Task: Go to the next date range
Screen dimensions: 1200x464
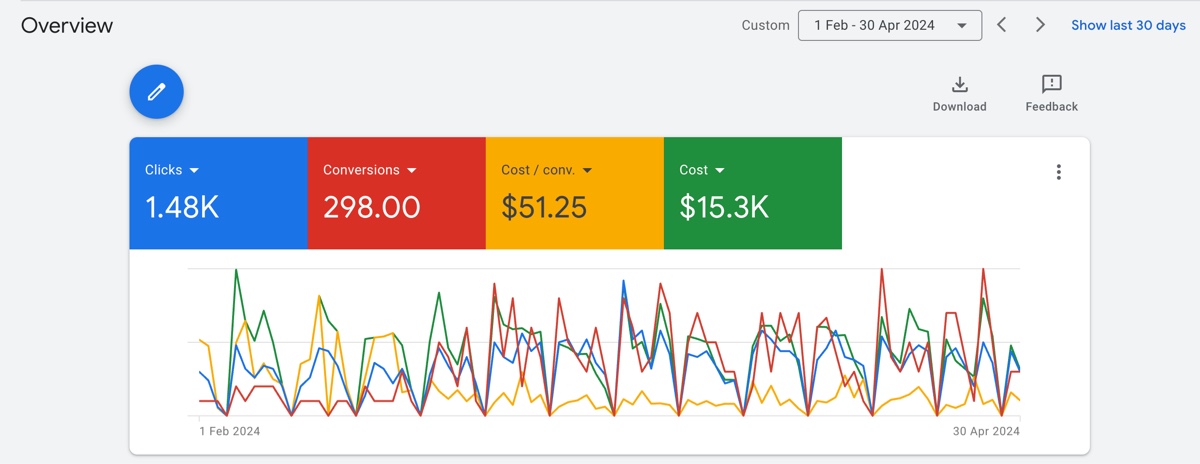Action: click(x=1040, y=25)
